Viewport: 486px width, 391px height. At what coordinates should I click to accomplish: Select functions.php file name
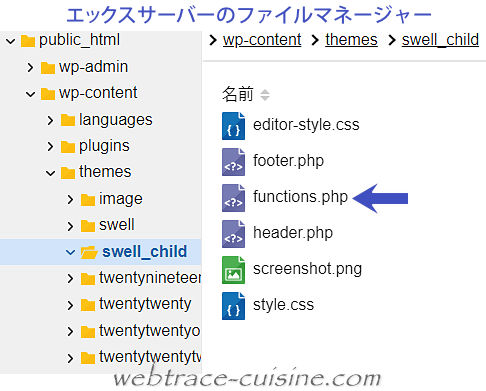coord(300,197)
